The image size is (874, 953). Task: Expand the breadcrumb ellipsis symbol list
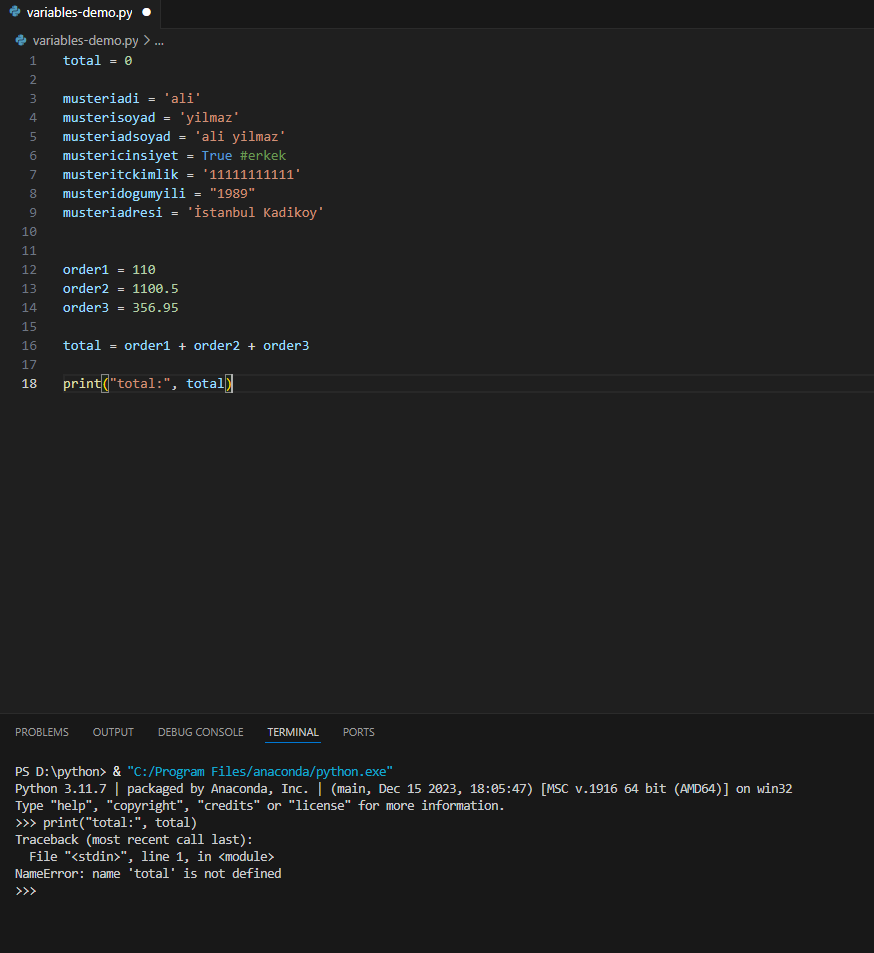159,41
